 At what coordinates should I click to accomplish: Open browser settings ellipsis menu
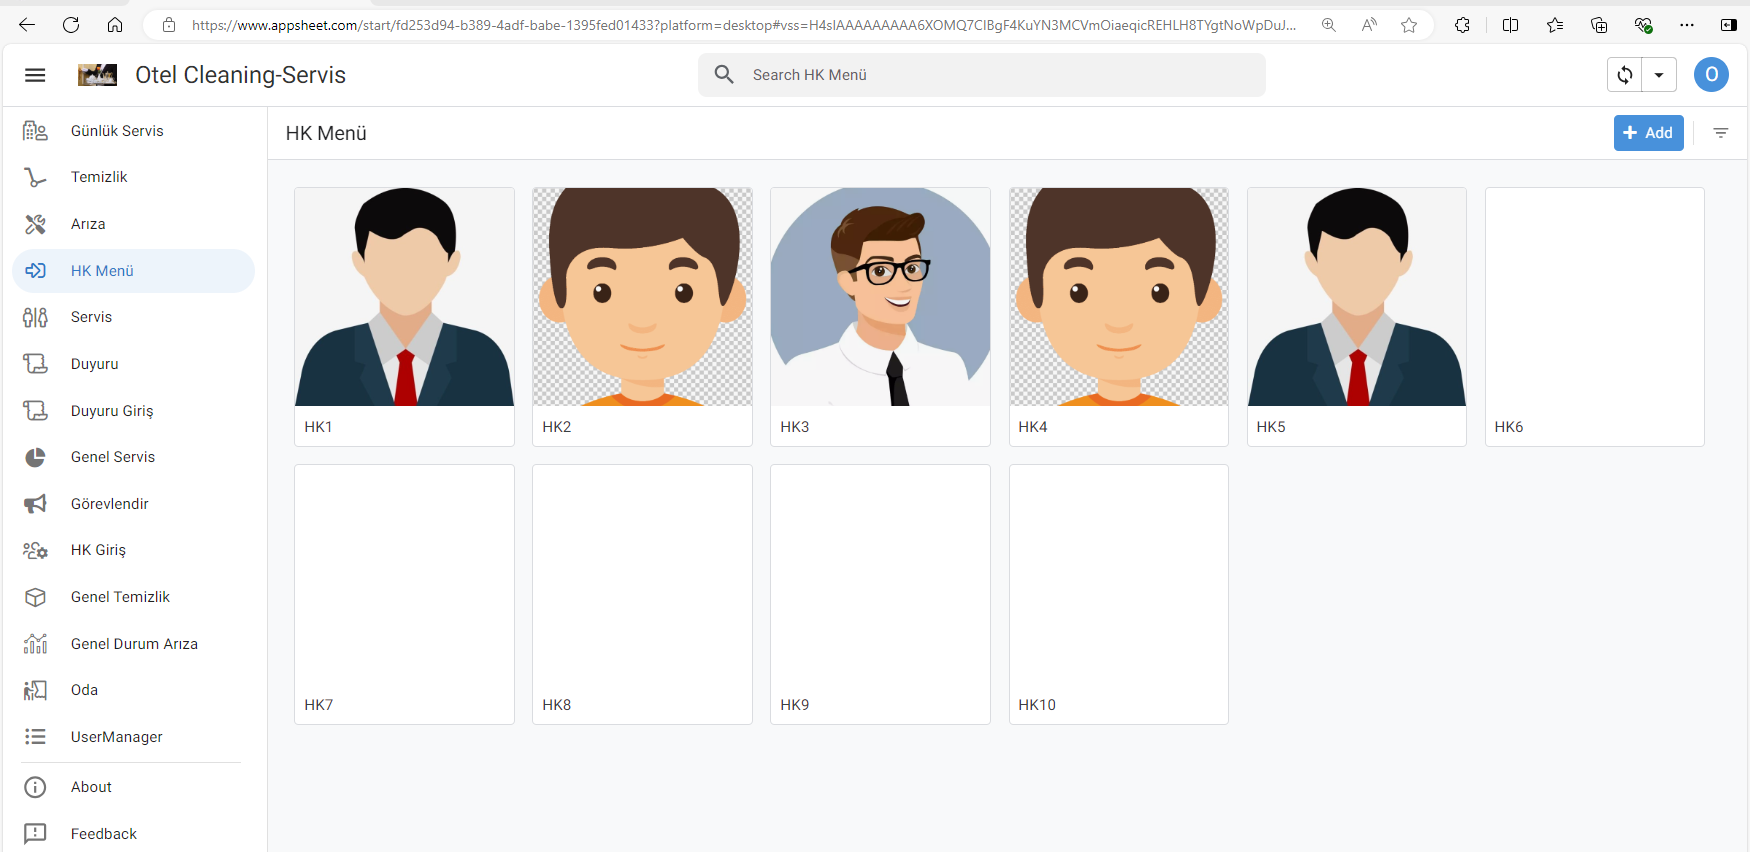pyautogui.click(x=1687, y=25)
